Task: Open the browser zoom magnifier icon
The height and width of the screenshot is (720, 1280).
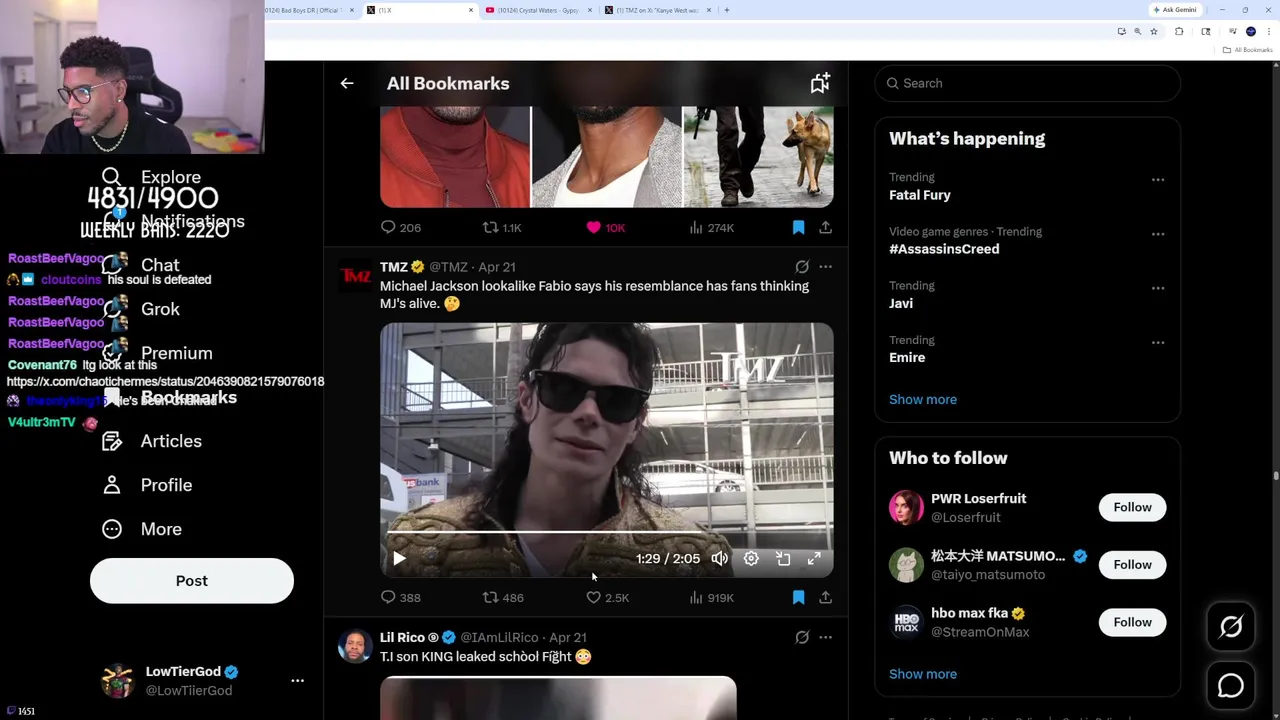Action: coord(1137,32)
